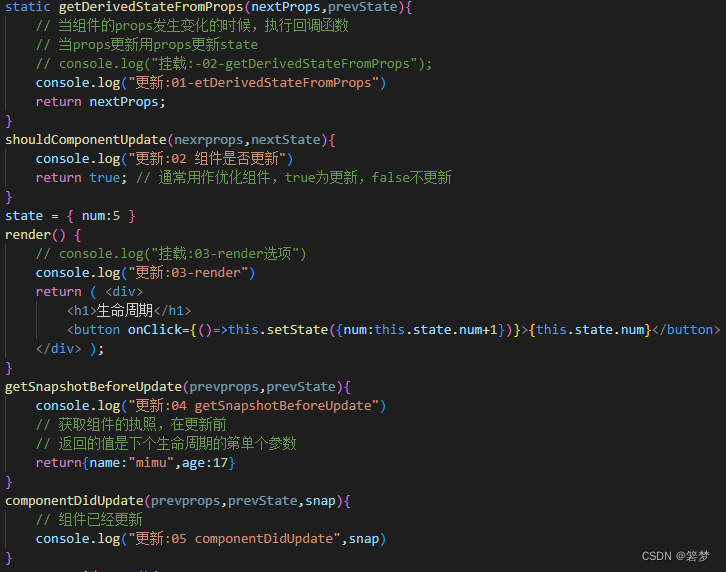This screenshot has height=572, width=726.
Task: Click the comment starting with 当组件的props发生变化
Action: point(192,26)
